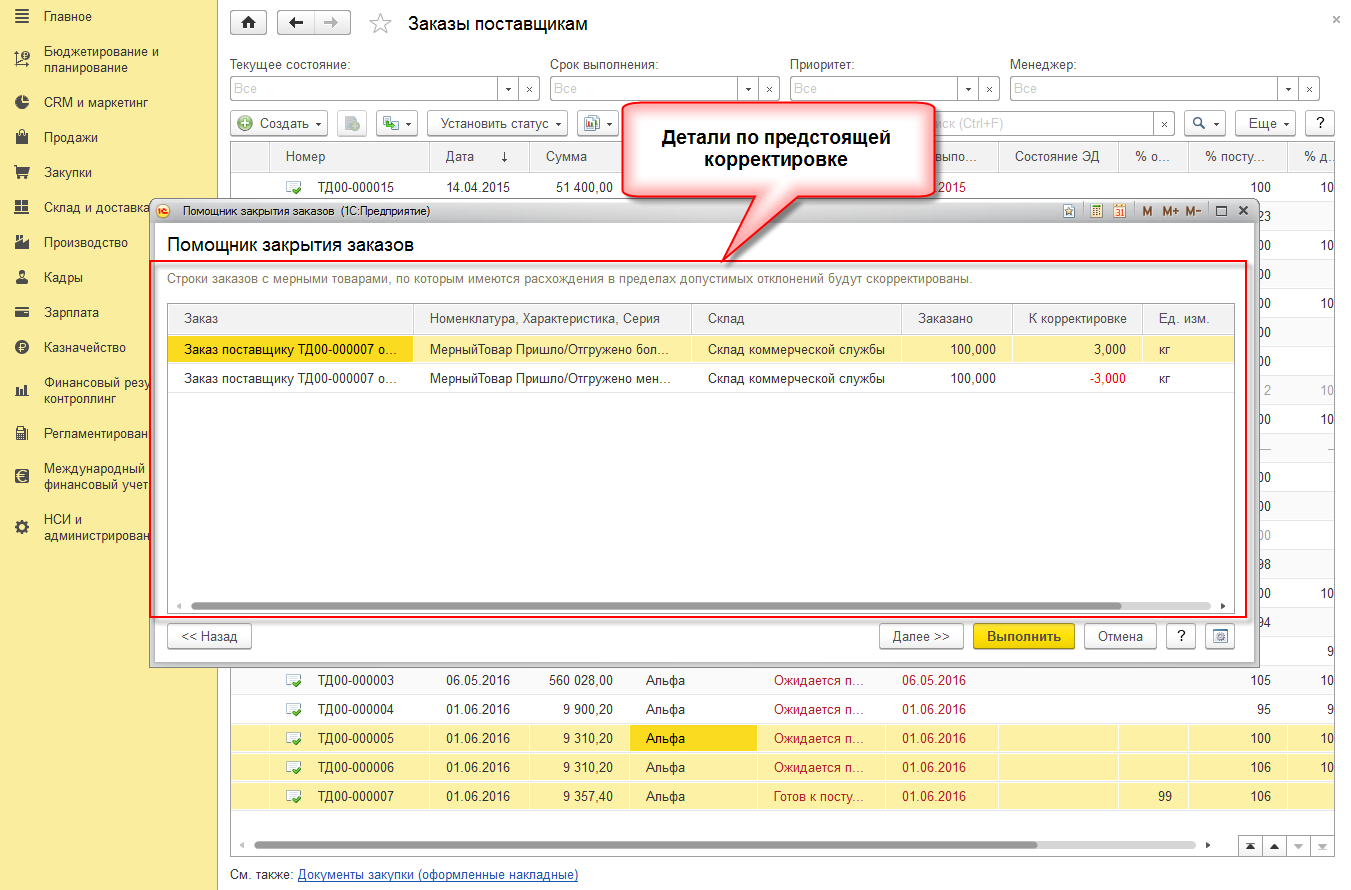Click the << Назад button
The width and height of the screenshot is (1351, 890).
click(x=209, y=637)
